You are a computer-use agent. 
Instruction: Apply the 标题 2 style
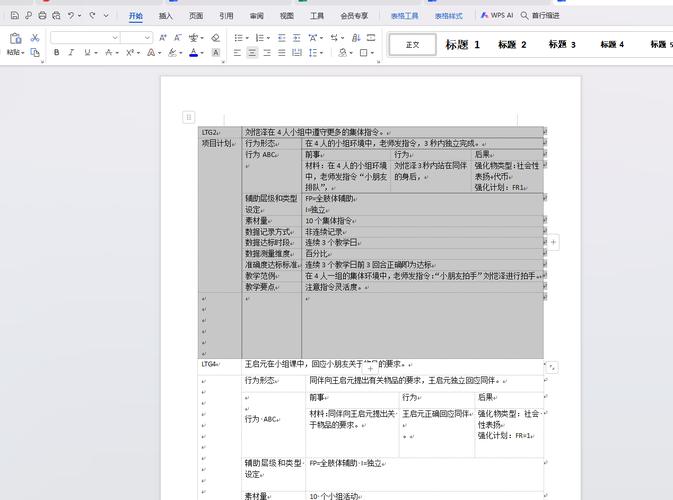click(x=512, y=45)
